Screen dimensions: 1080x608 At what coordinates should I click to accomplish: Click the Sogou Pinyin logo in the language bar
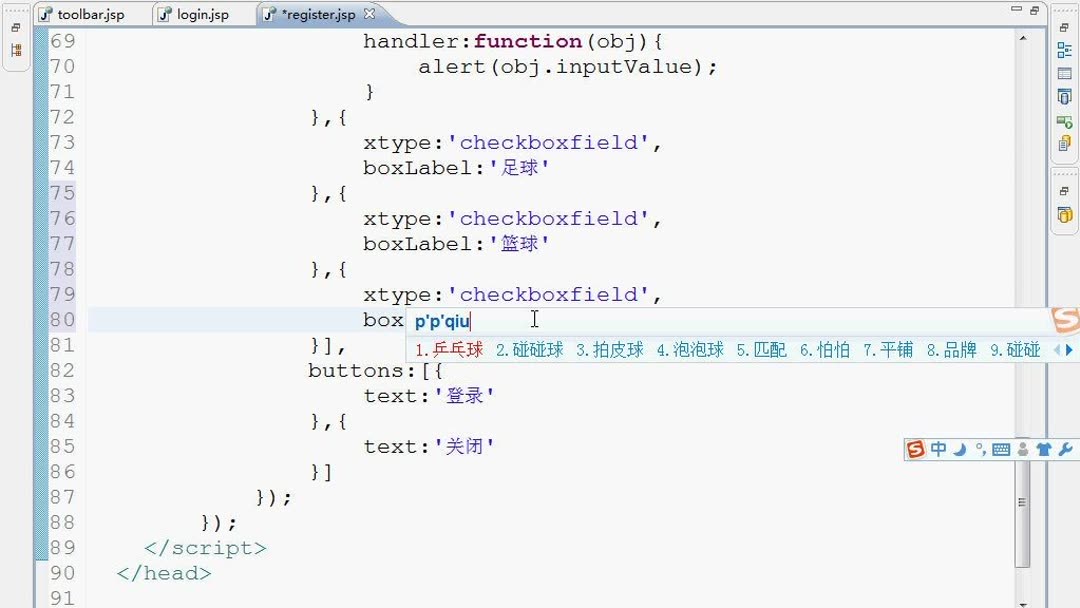click(915, 449)
